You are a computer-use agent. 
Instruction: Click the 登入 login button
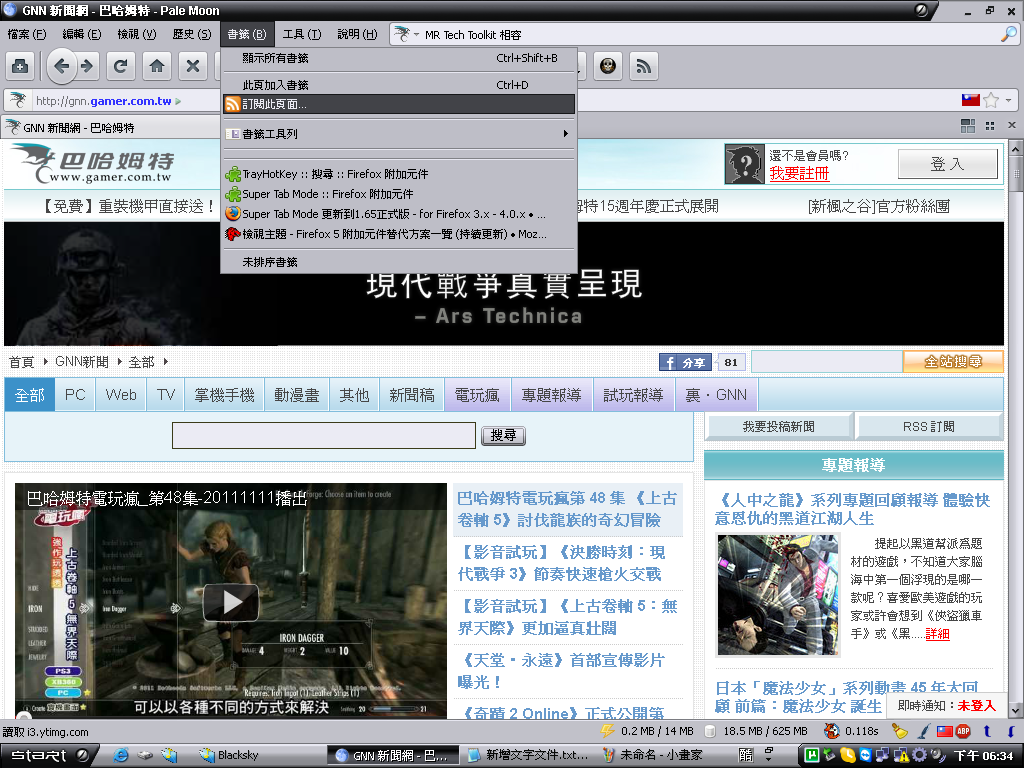pyautogui.click(x=947, y=164)
